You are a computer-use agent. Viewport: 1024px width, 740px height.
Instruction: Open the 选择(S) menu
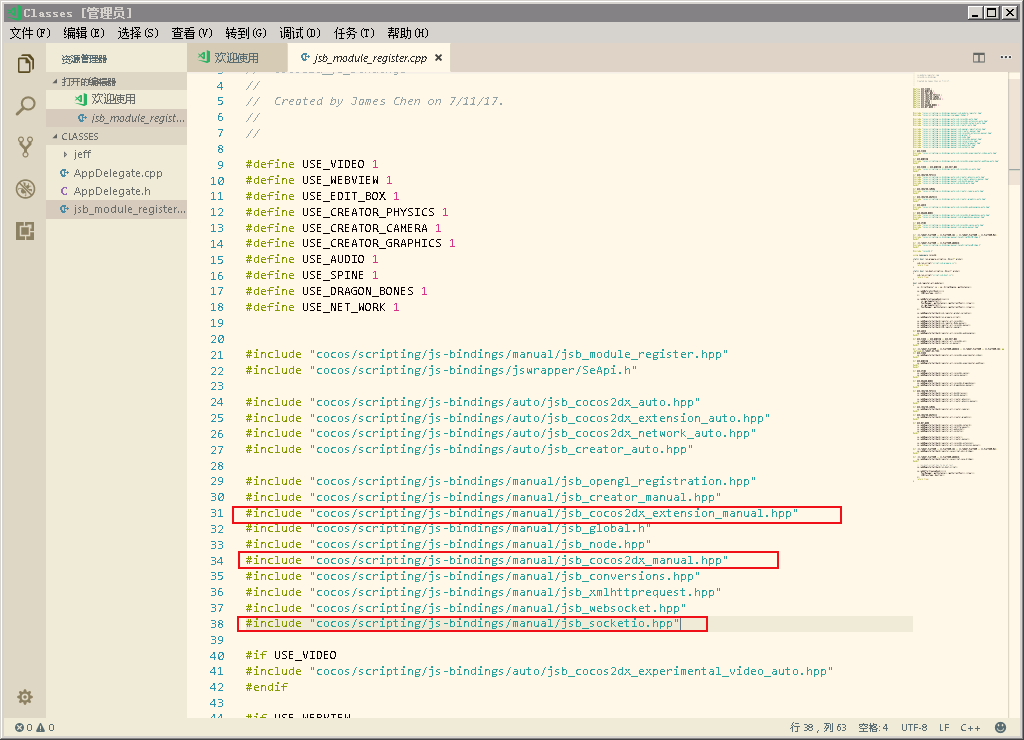pos(138,33)
